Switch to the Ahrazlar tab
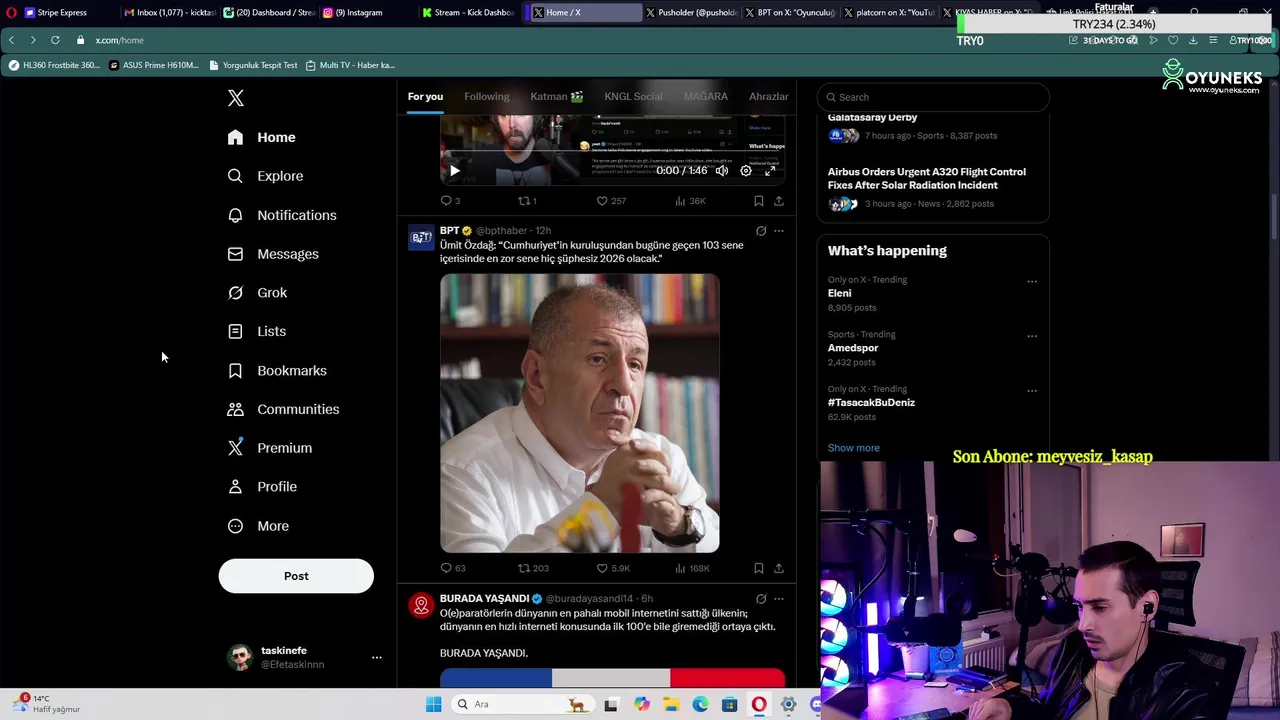The height and width of the screenshot is (720, 1280). point(768,96)
